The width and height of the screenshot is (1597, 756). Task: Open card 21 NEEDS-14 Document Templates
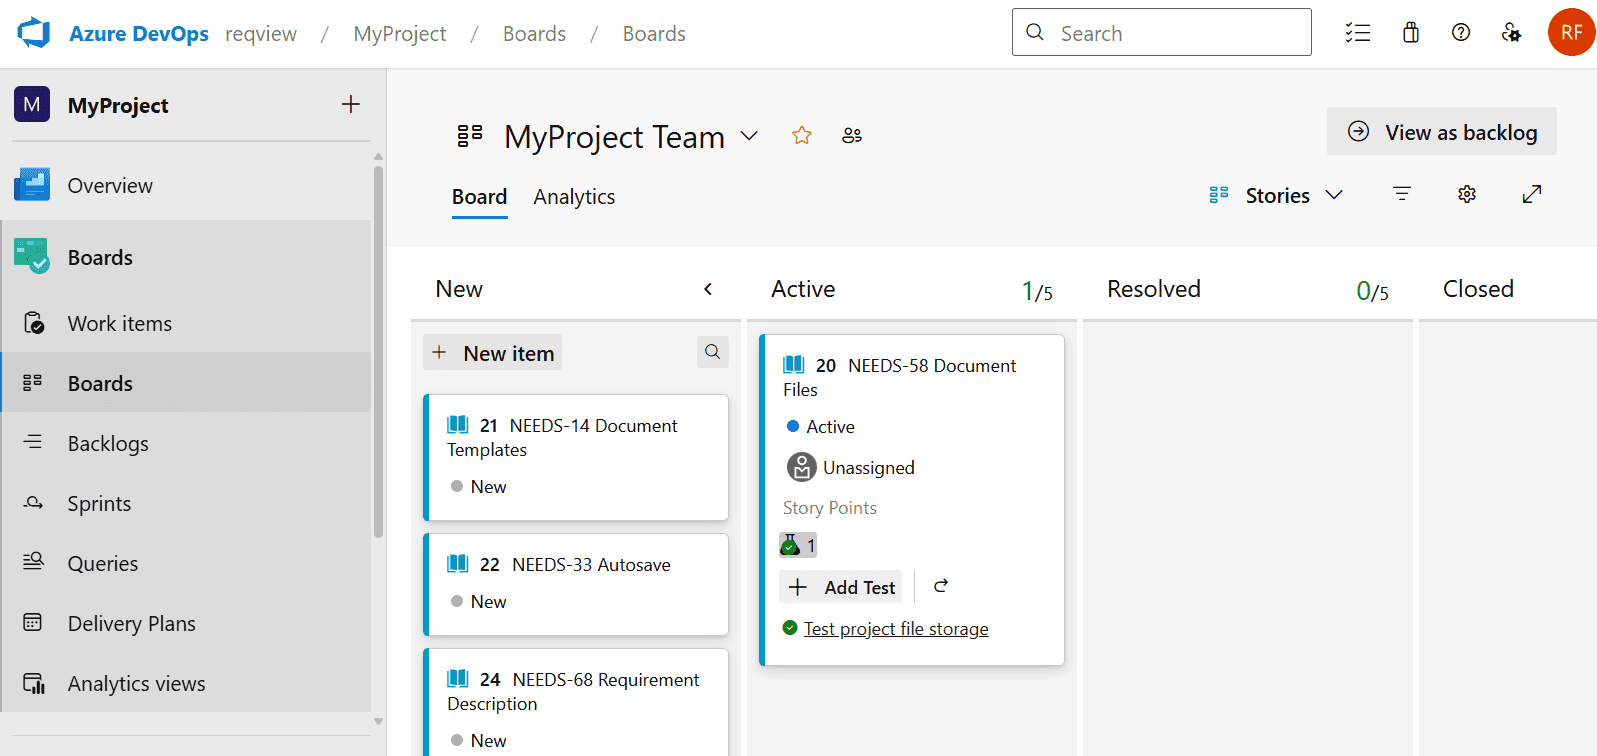576,457
